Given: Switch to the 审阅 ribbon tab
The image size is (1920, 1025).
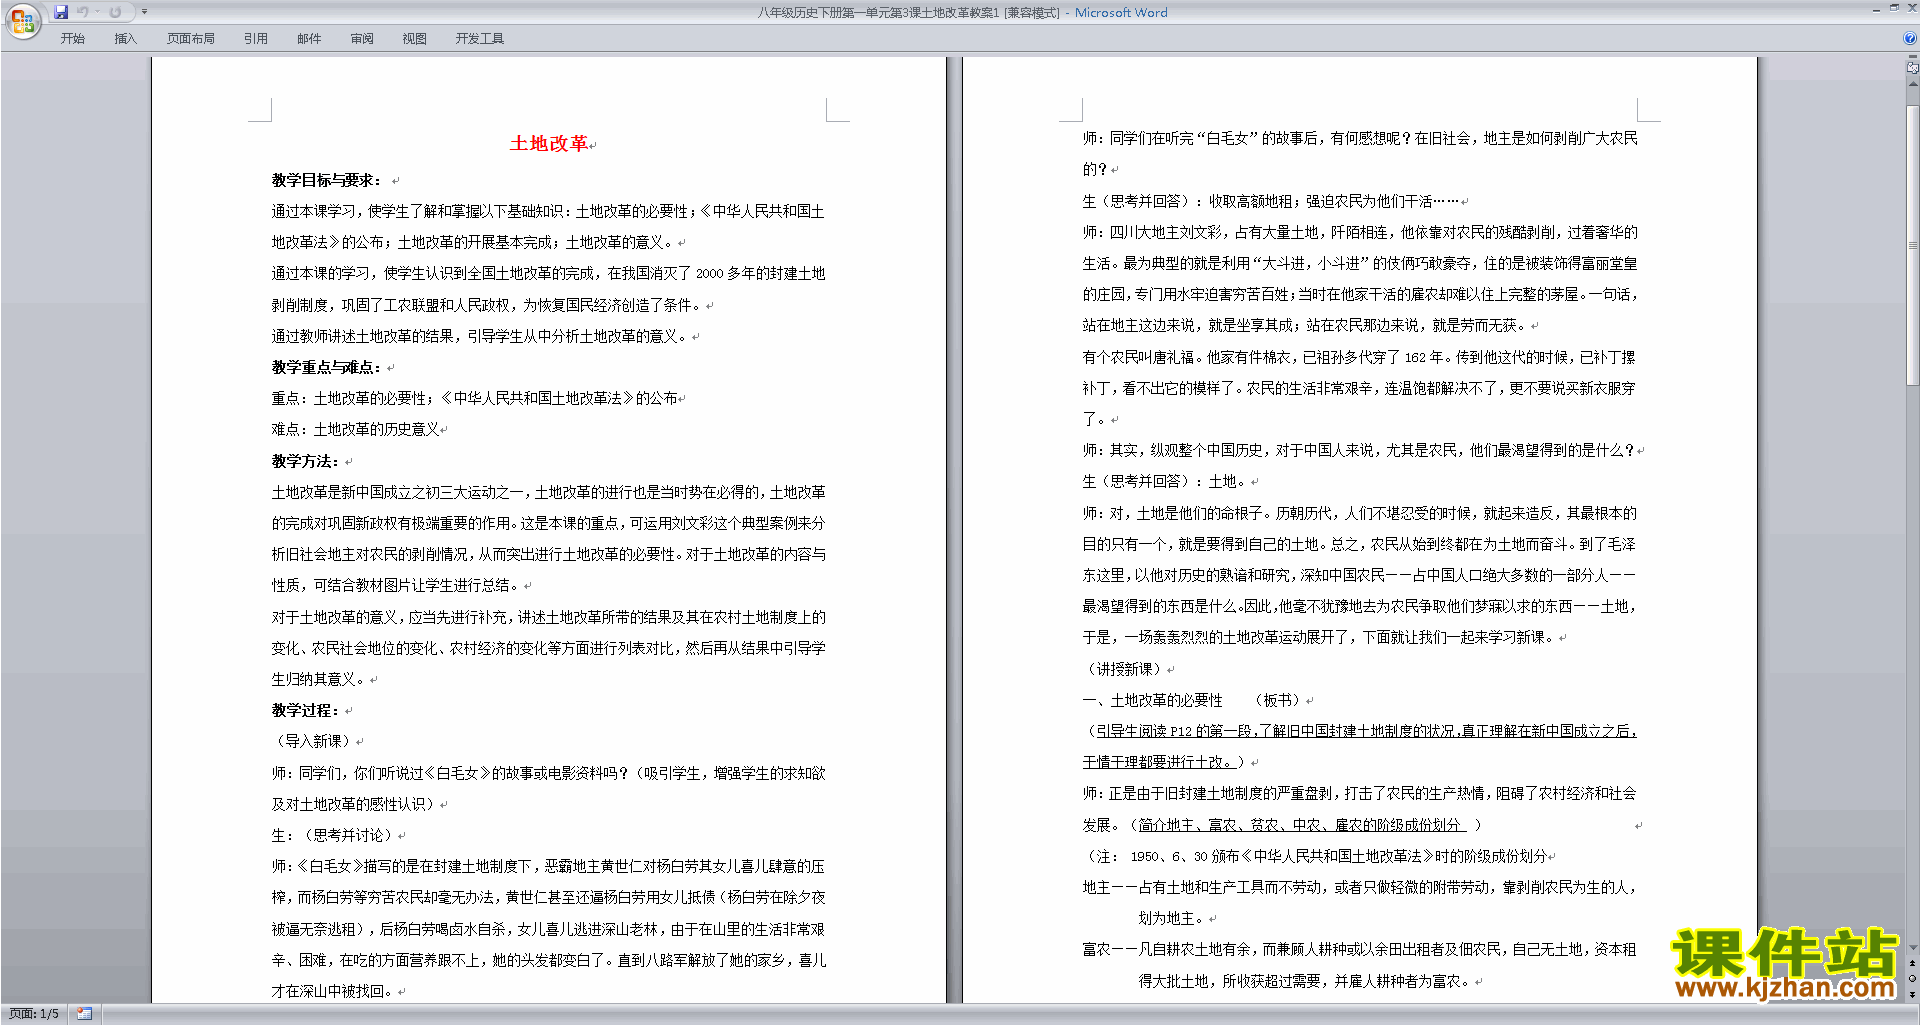Looking at the screenshot, I should coord(362,39).
